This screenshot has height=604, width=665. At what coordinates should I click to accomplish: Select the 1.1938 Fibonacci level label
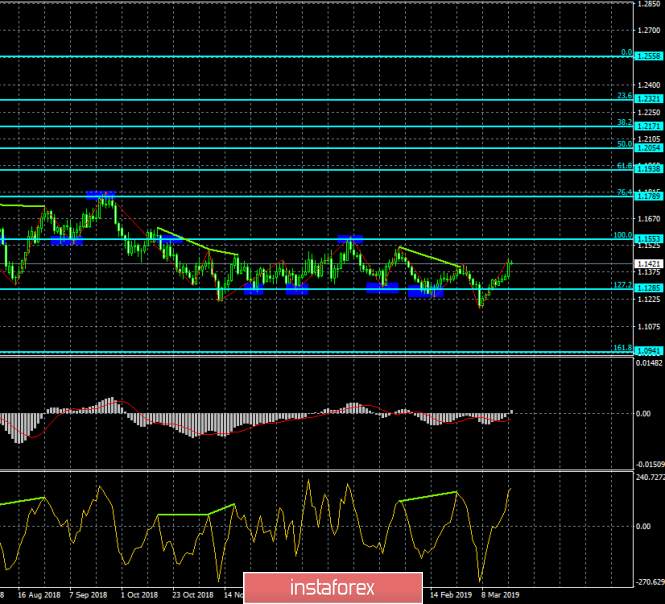click(x=648, y=169)
